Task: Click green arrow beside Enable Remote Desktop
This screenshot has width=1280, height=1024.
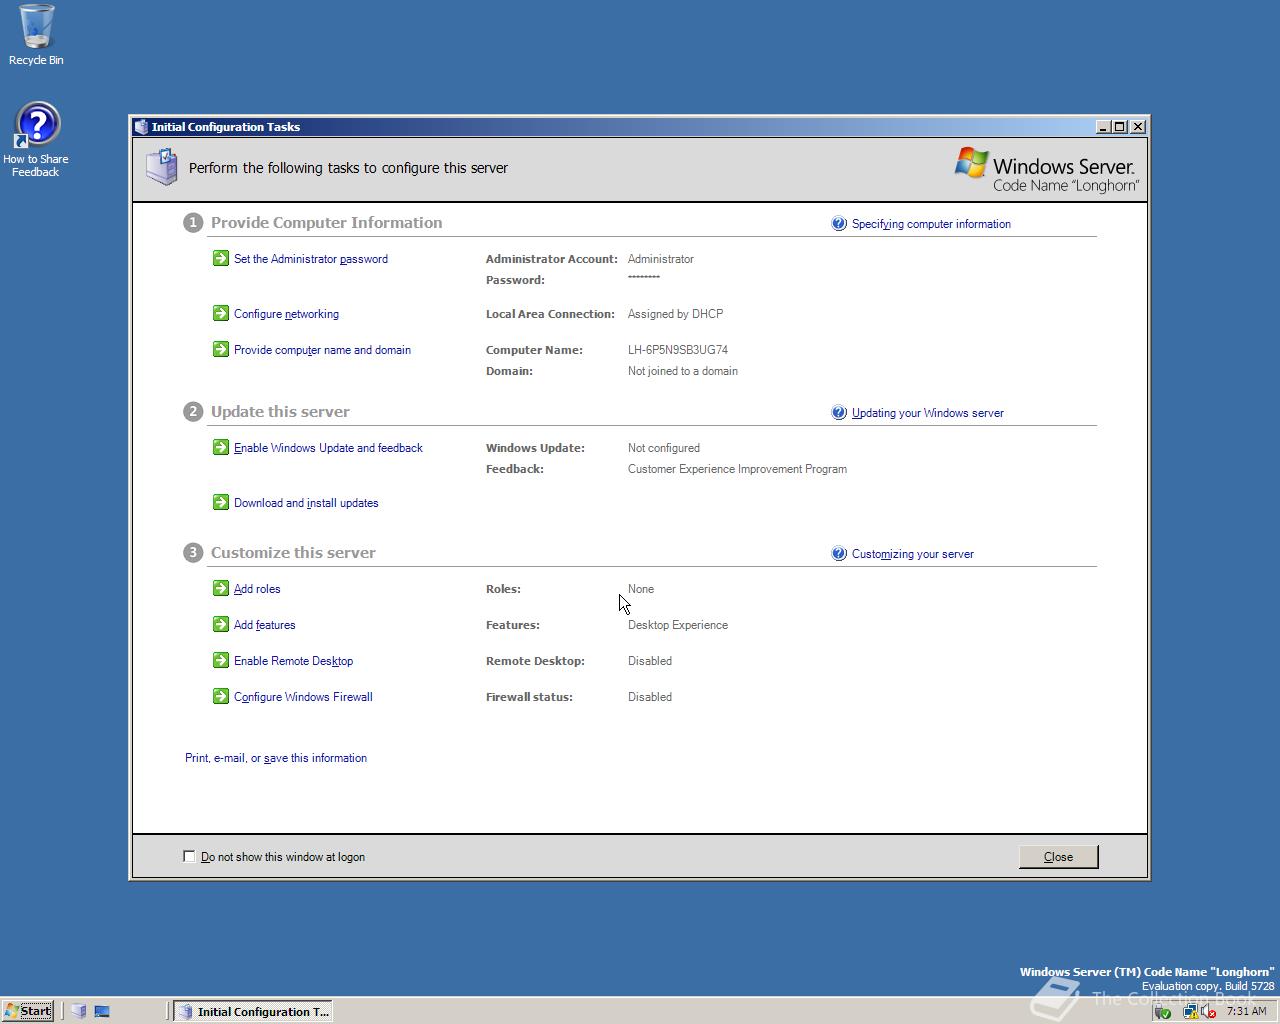Action: coord(221,660)
